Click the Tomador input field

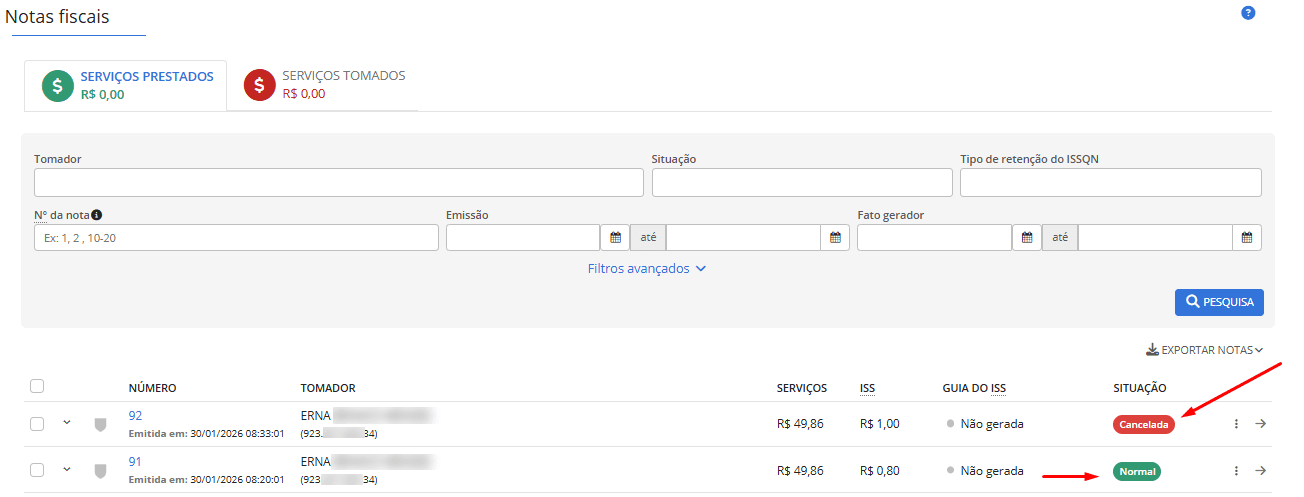pos(338,183)
